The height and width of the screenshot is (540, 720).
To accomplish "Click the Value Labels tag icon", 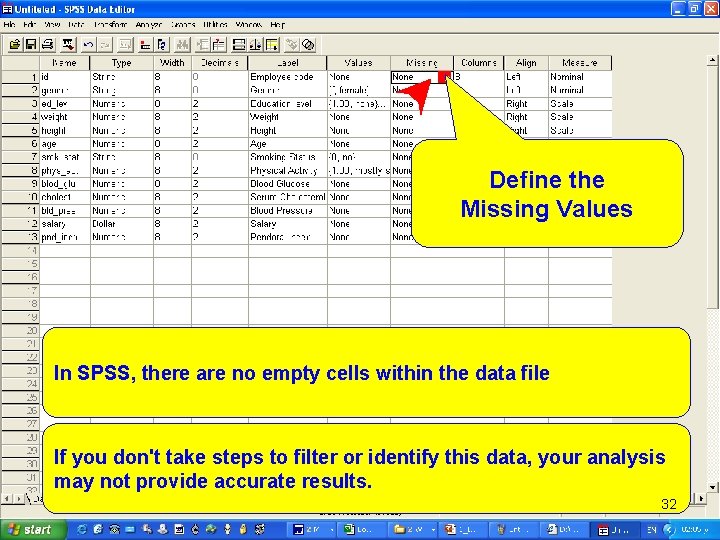I will (x=292, y=45).
